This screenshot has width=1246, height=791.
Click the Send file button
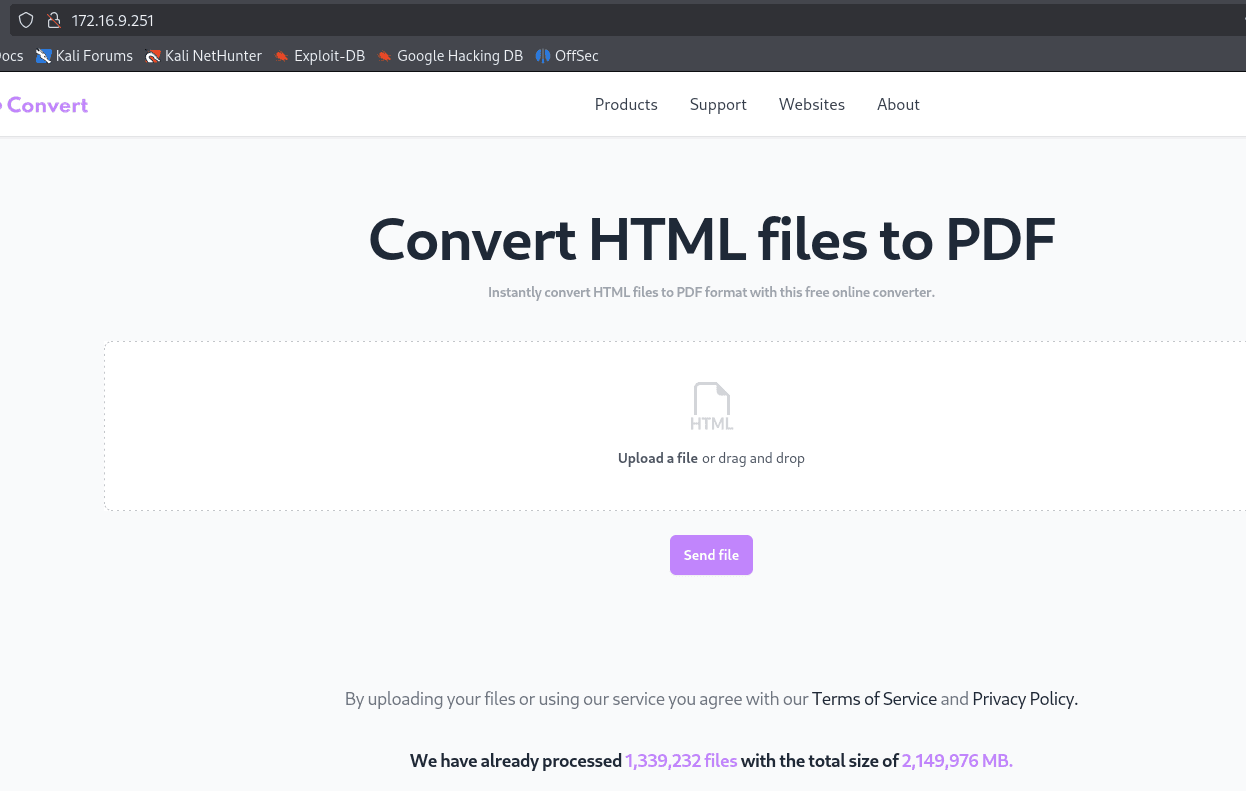click(711, 555)
